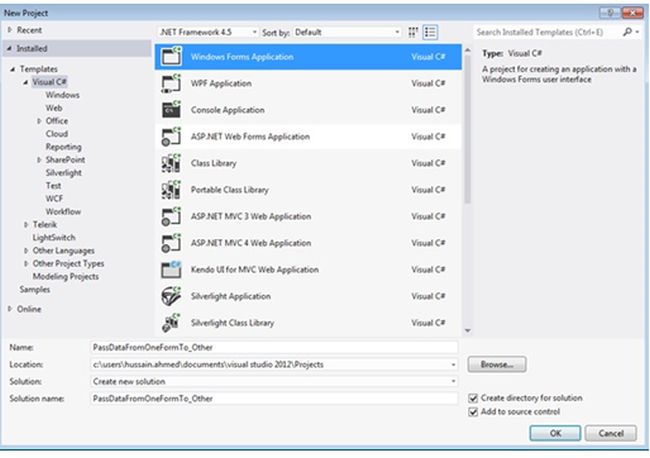Select the LightSwitch category
The height and width of the screenshot is (458, 650).
pyautogui.click(x=54, y=237)
